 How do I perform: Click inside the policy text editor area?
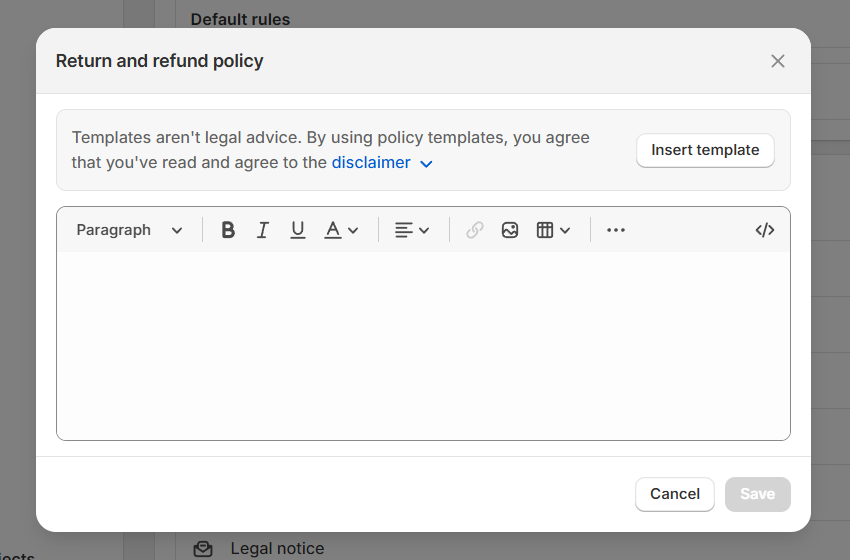(423, 345)
